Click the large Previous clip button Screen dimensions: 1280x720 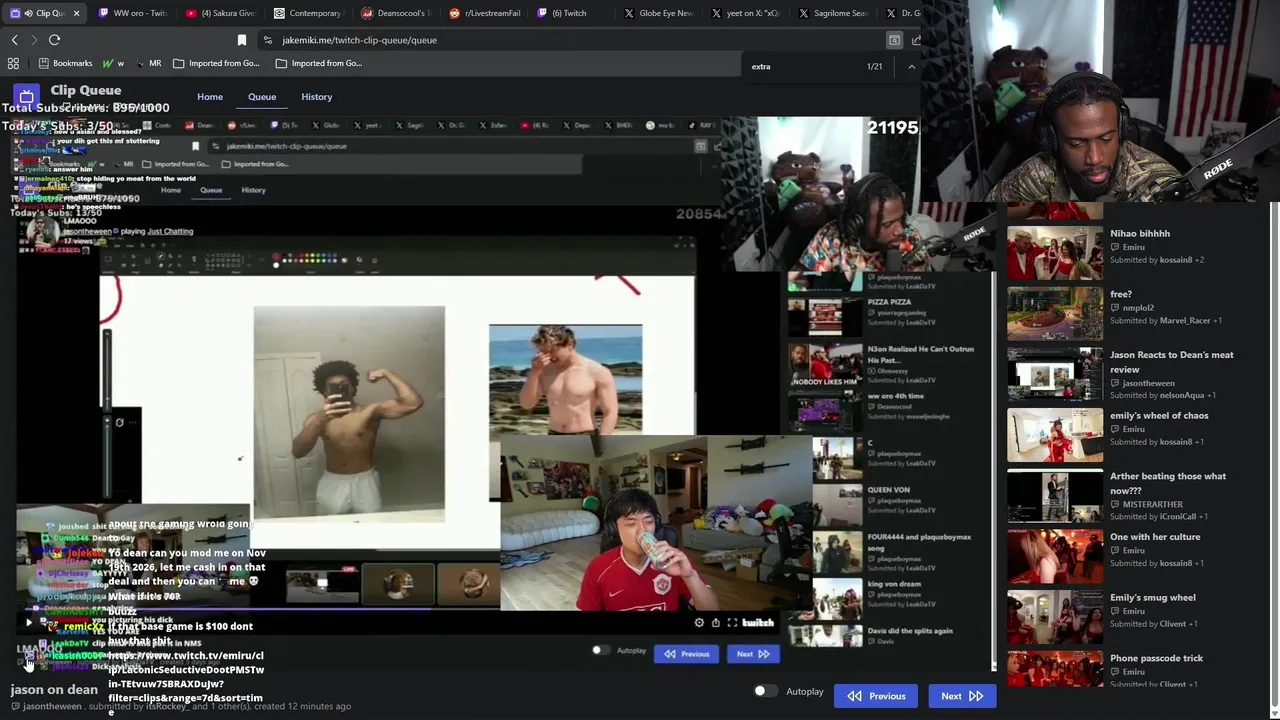(876, 696)
